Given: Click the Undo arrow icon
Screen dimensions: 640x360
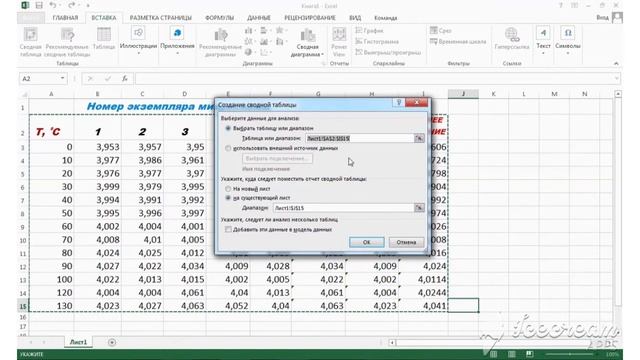Looking at the screenshot, I should 53,5.
